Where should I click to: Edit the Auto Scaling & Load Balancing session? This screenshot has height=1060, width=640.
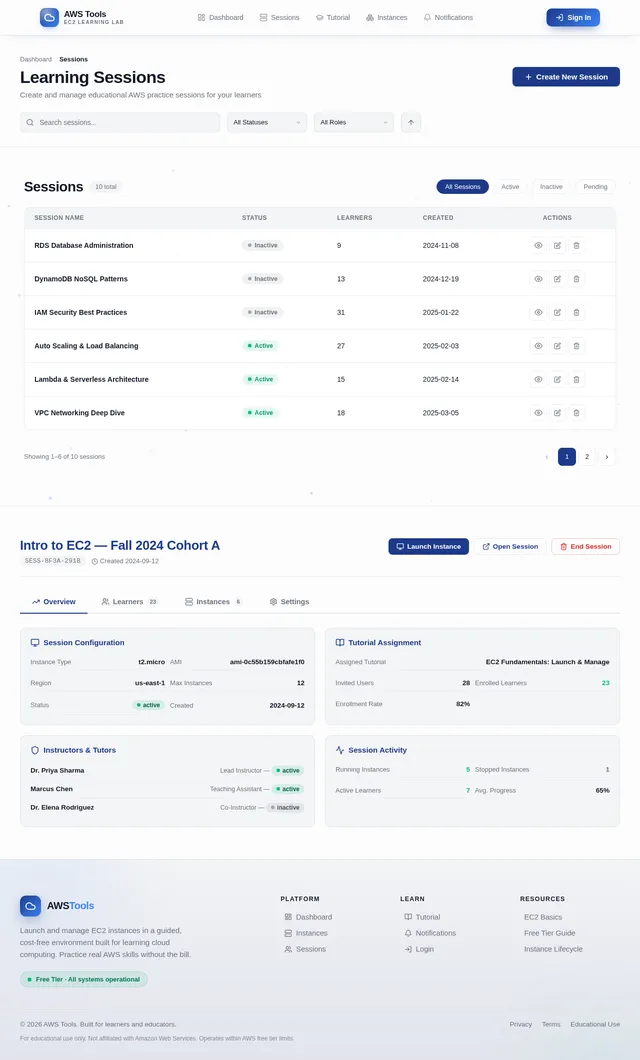pyautogui.click(x=557, y=345)
